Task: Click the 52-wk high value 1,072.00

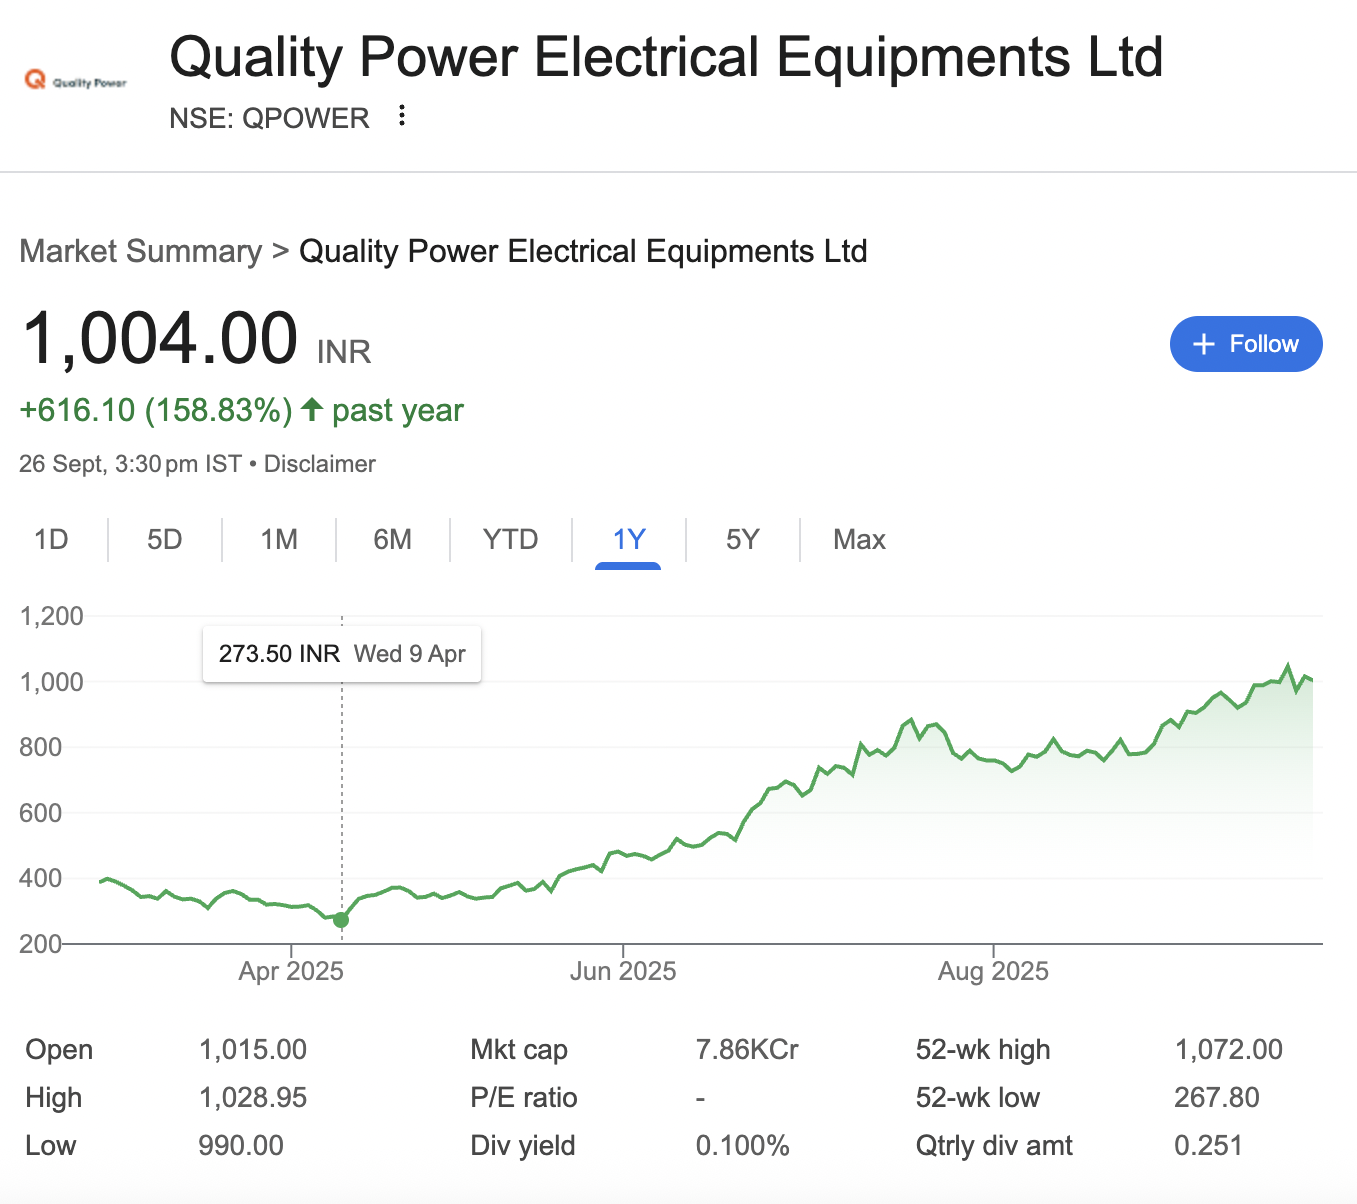Action: [1228, 1049]
